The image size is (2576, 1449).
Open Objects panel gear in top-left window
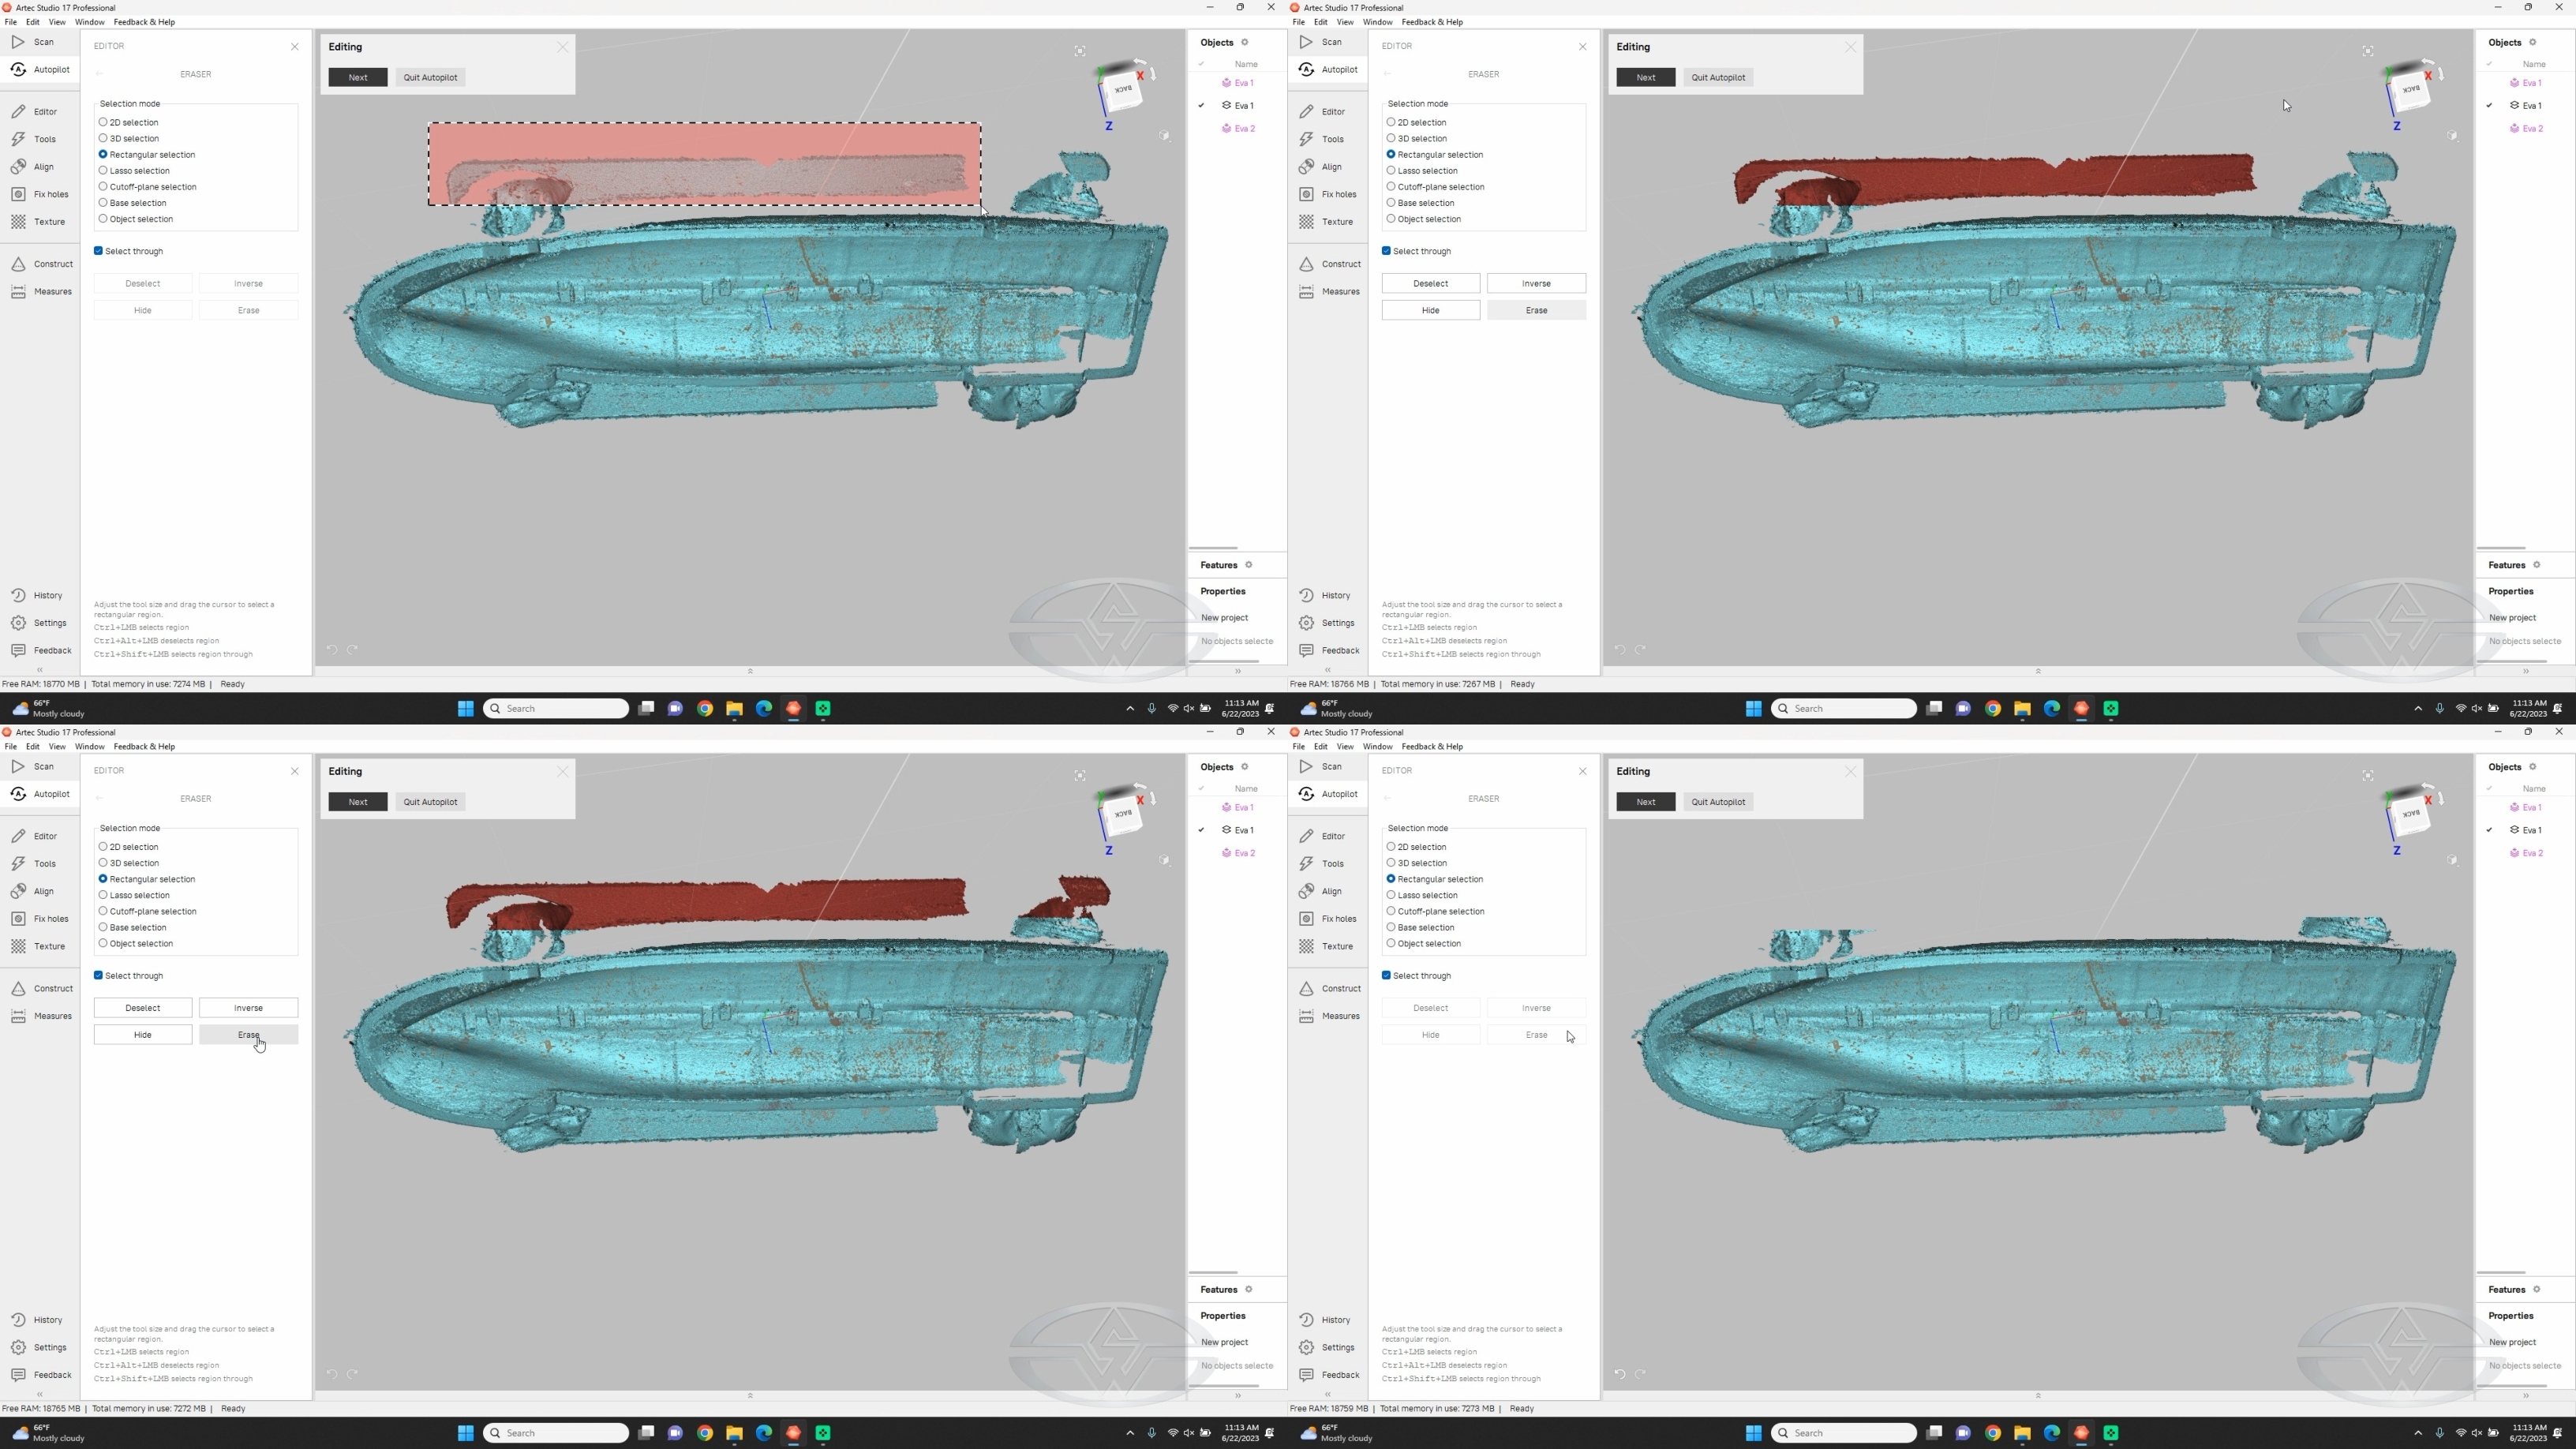pyautogui.click(x=1245, y=42)
